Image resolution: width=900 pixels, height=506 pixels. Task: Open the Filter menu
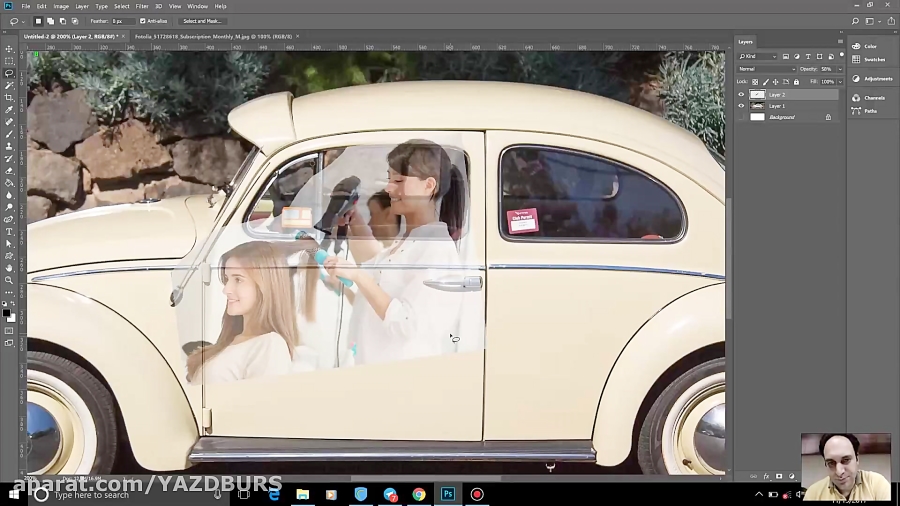[x=142, y=6]
